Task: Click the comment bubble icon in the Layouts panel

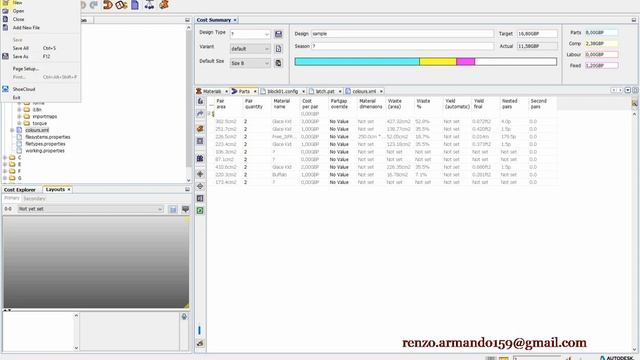Action: (185, 209)
